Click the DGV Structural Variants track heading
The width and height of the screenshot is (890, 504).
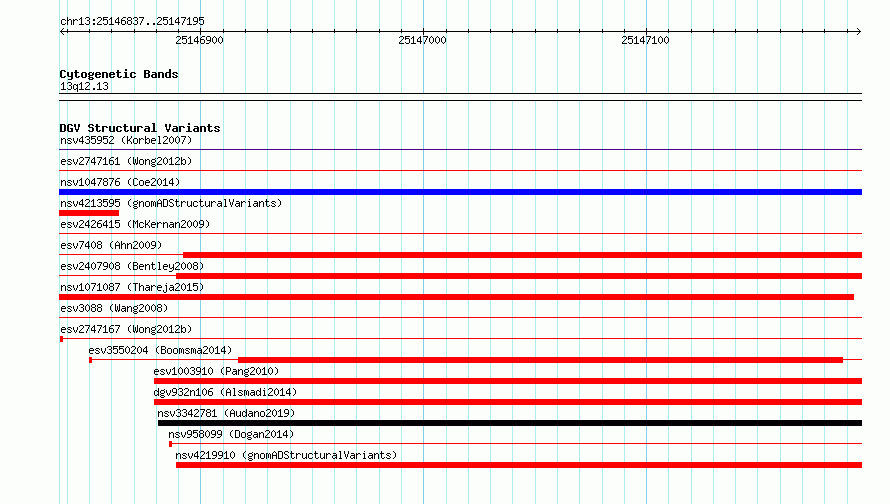140,128
